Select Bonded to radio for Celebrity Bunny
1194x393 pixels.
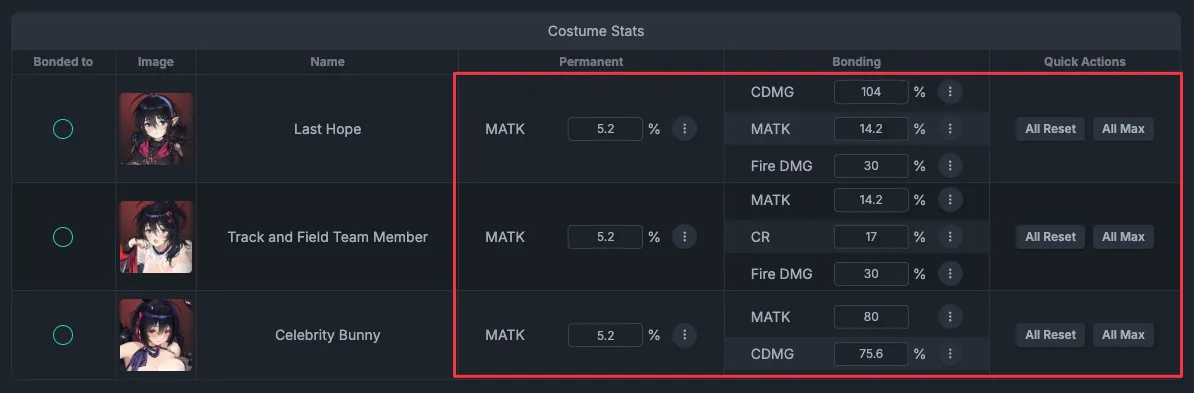tap(62, 334)
